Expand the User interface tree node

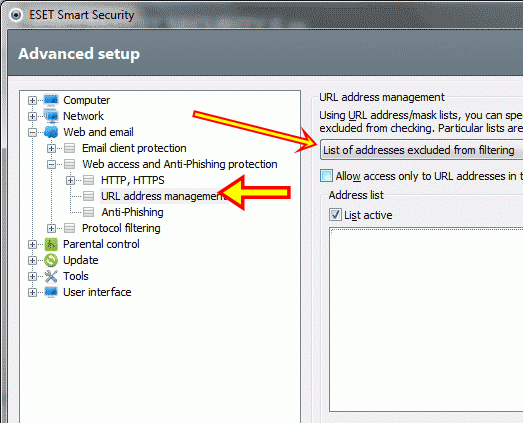click(x=32, y=292)
